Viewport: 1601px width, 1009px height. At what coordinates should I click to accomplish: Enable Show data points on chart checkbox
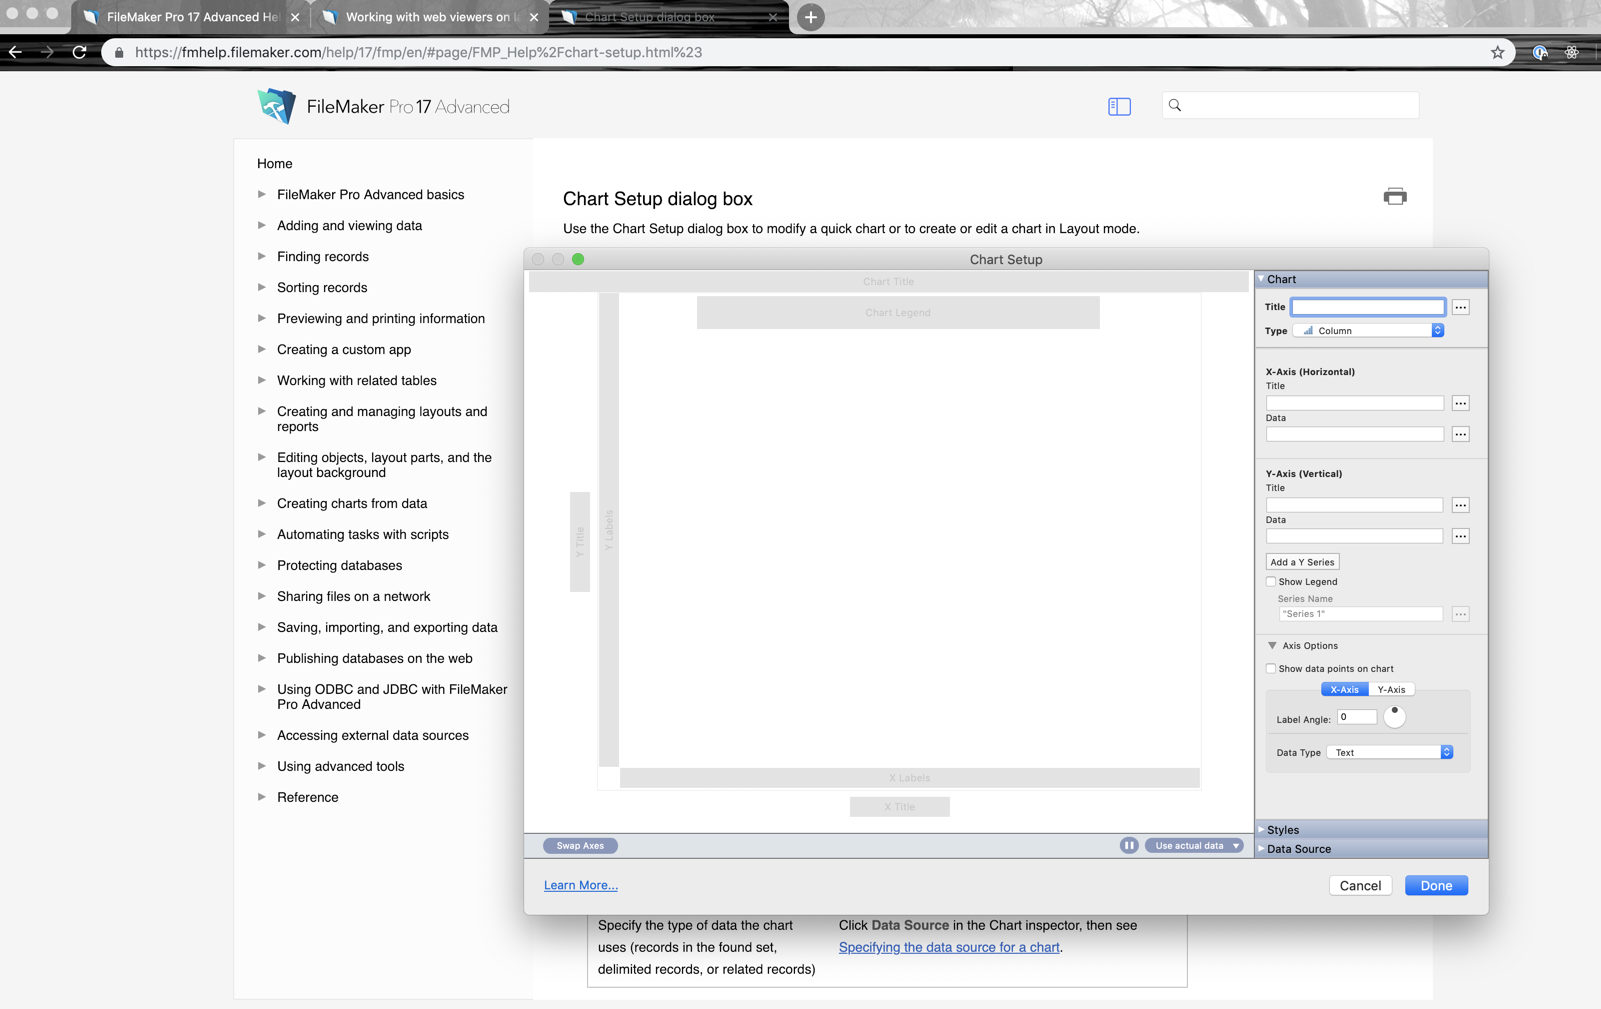(x=1271, y=668)
